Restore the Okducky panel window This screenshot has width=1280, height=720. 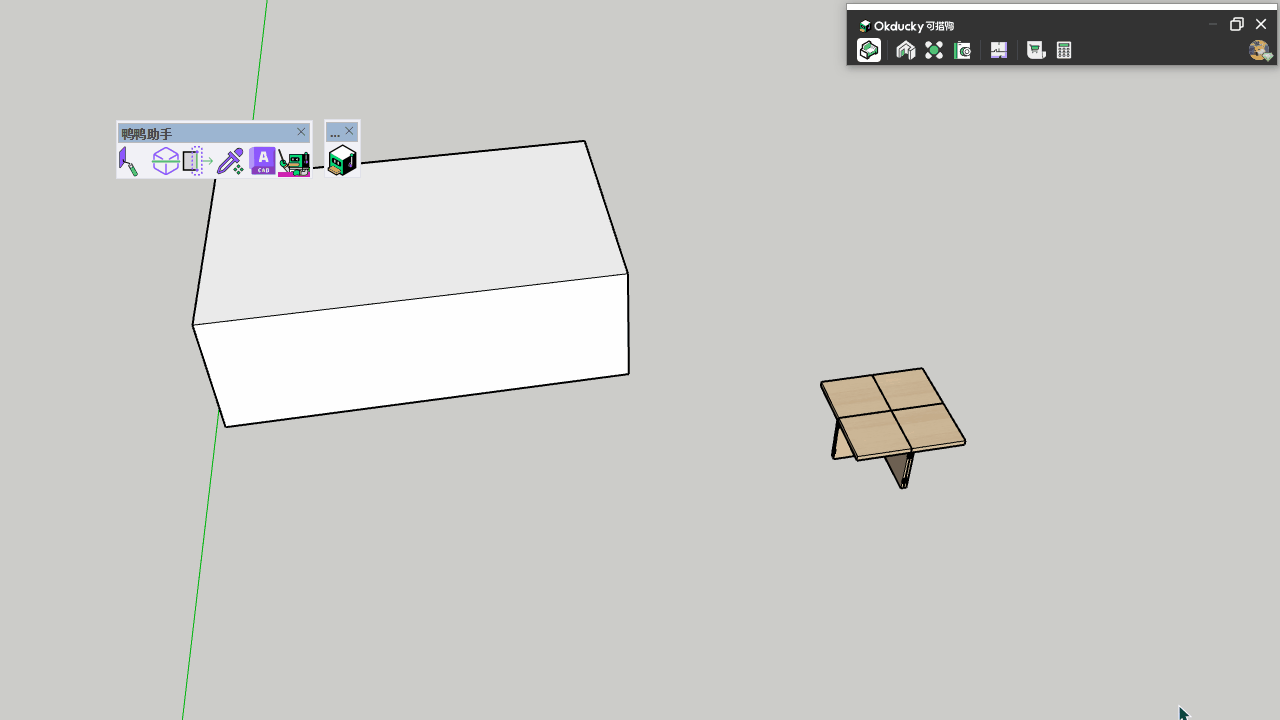pos(1237,24)
